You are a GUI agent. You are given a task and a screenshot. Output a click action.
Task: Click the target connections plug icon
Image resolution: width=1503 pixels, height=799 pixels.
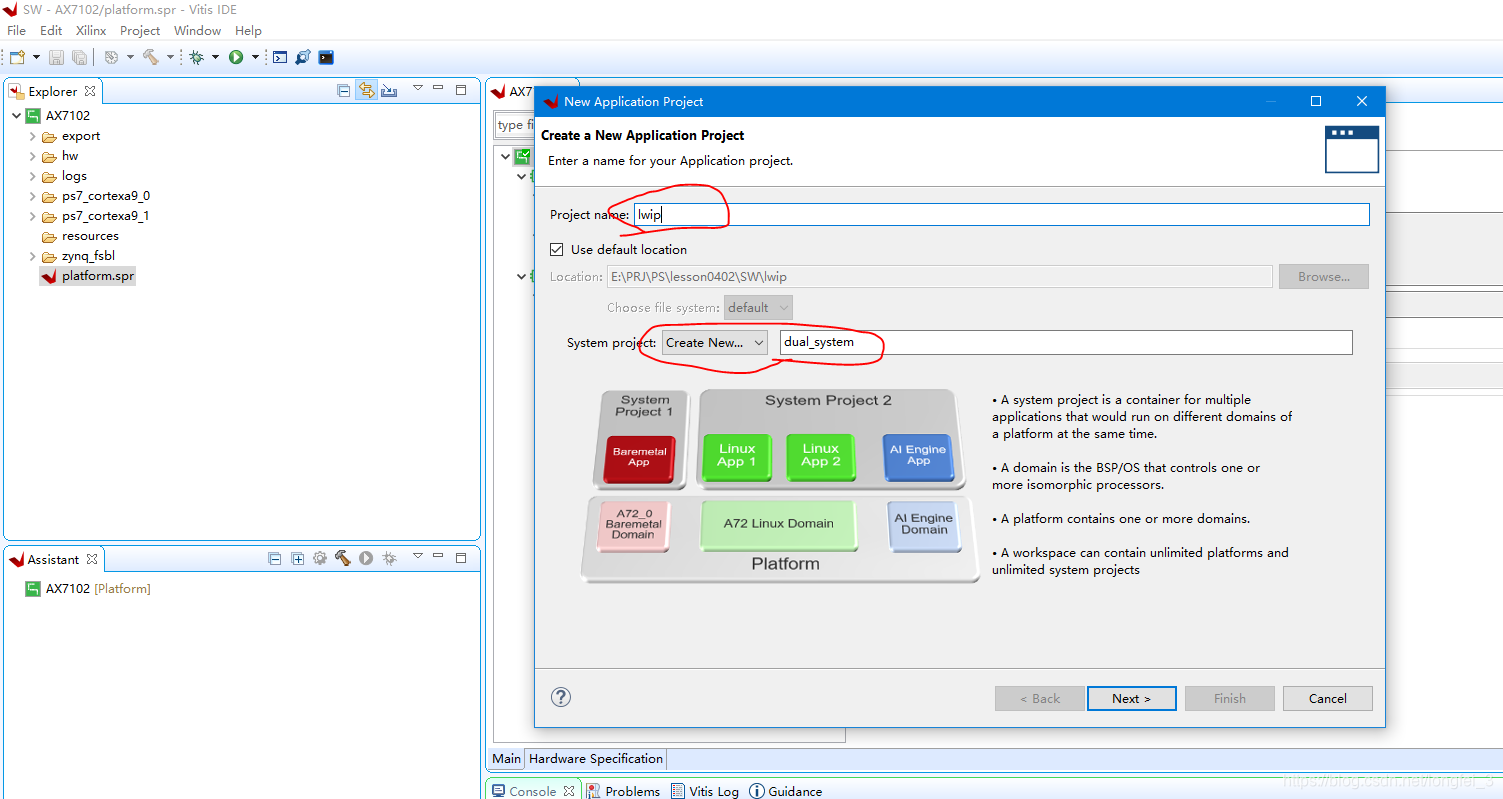tap(303, 58)
